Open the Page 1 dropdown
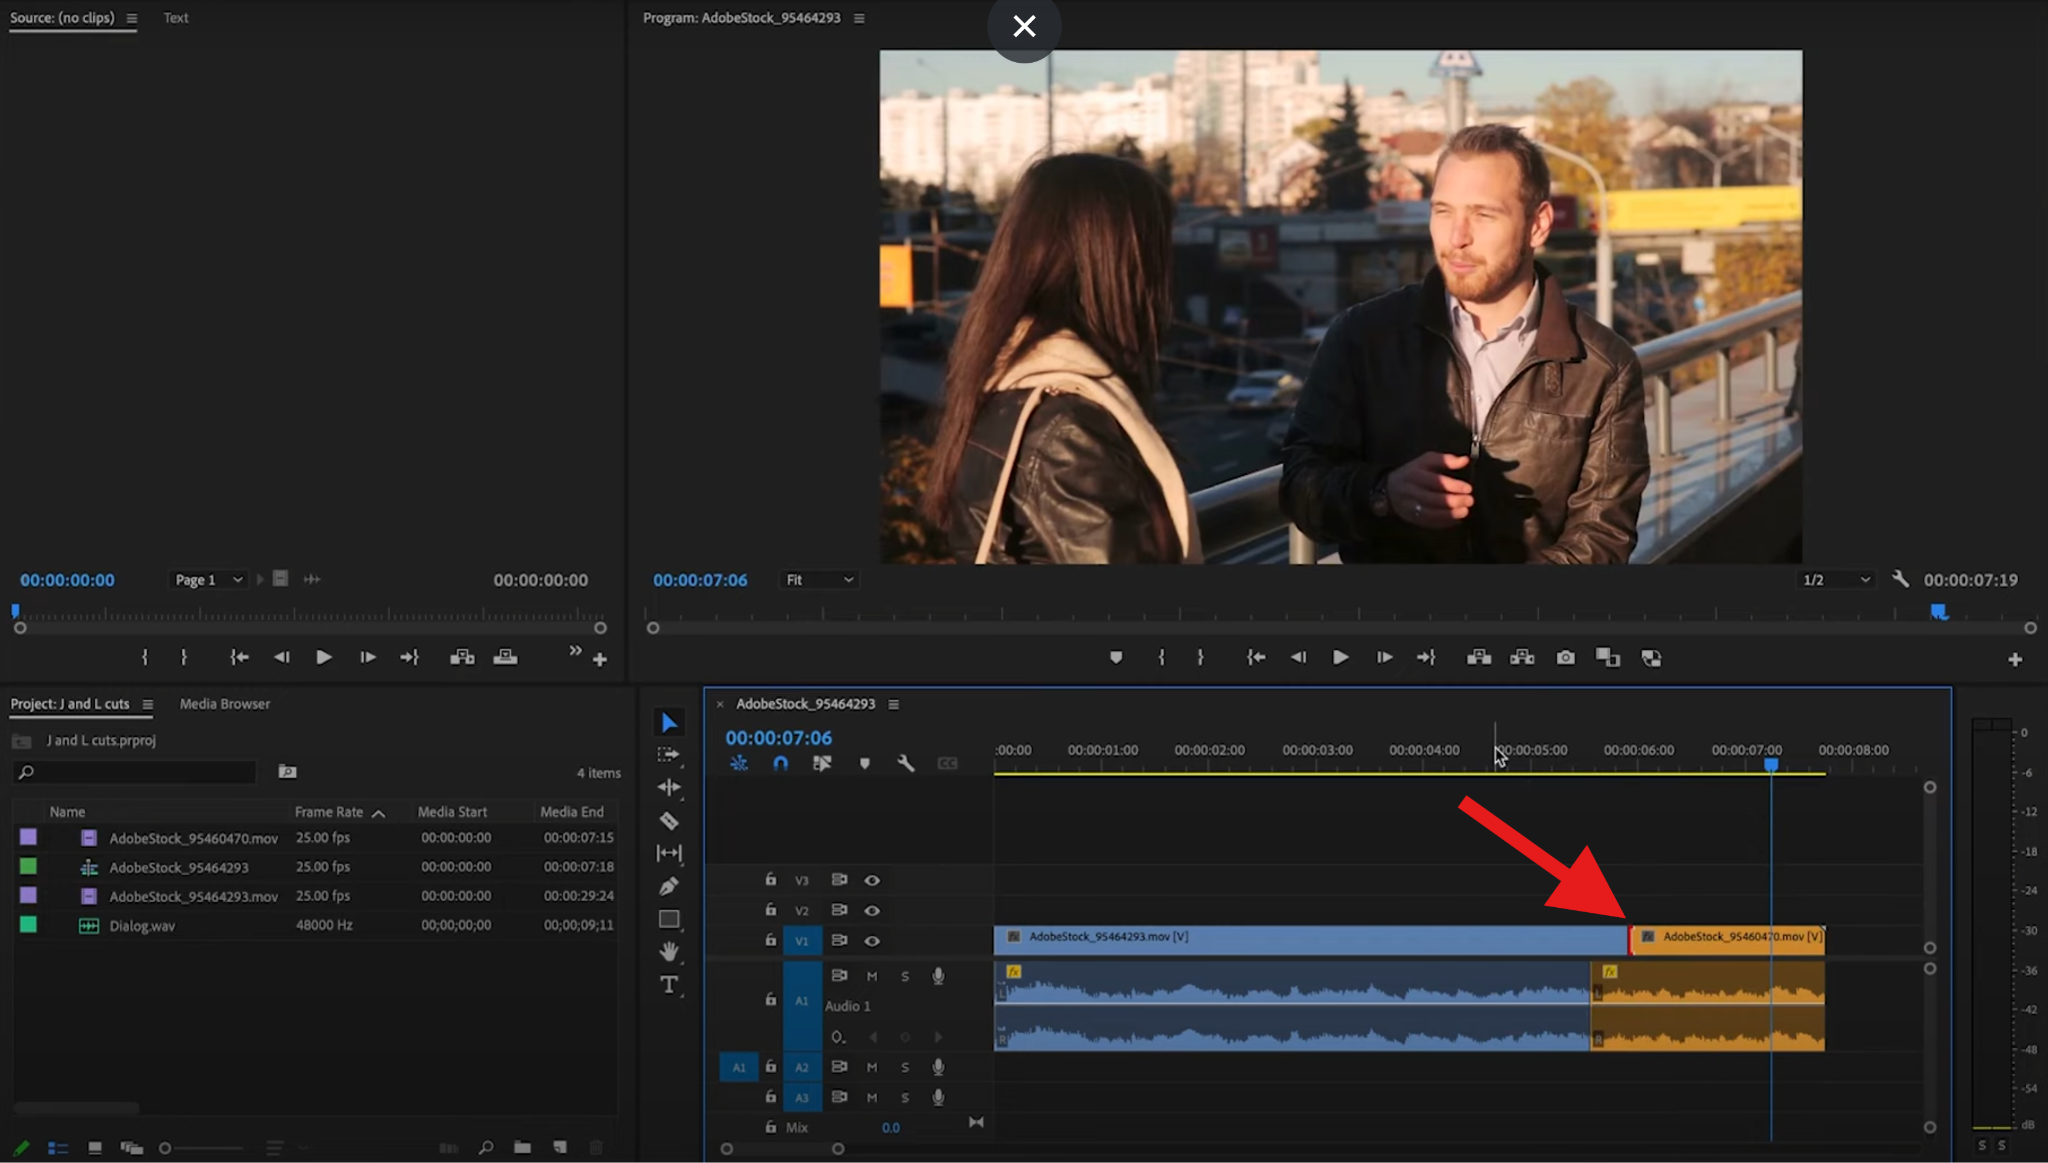 (208, 580)
